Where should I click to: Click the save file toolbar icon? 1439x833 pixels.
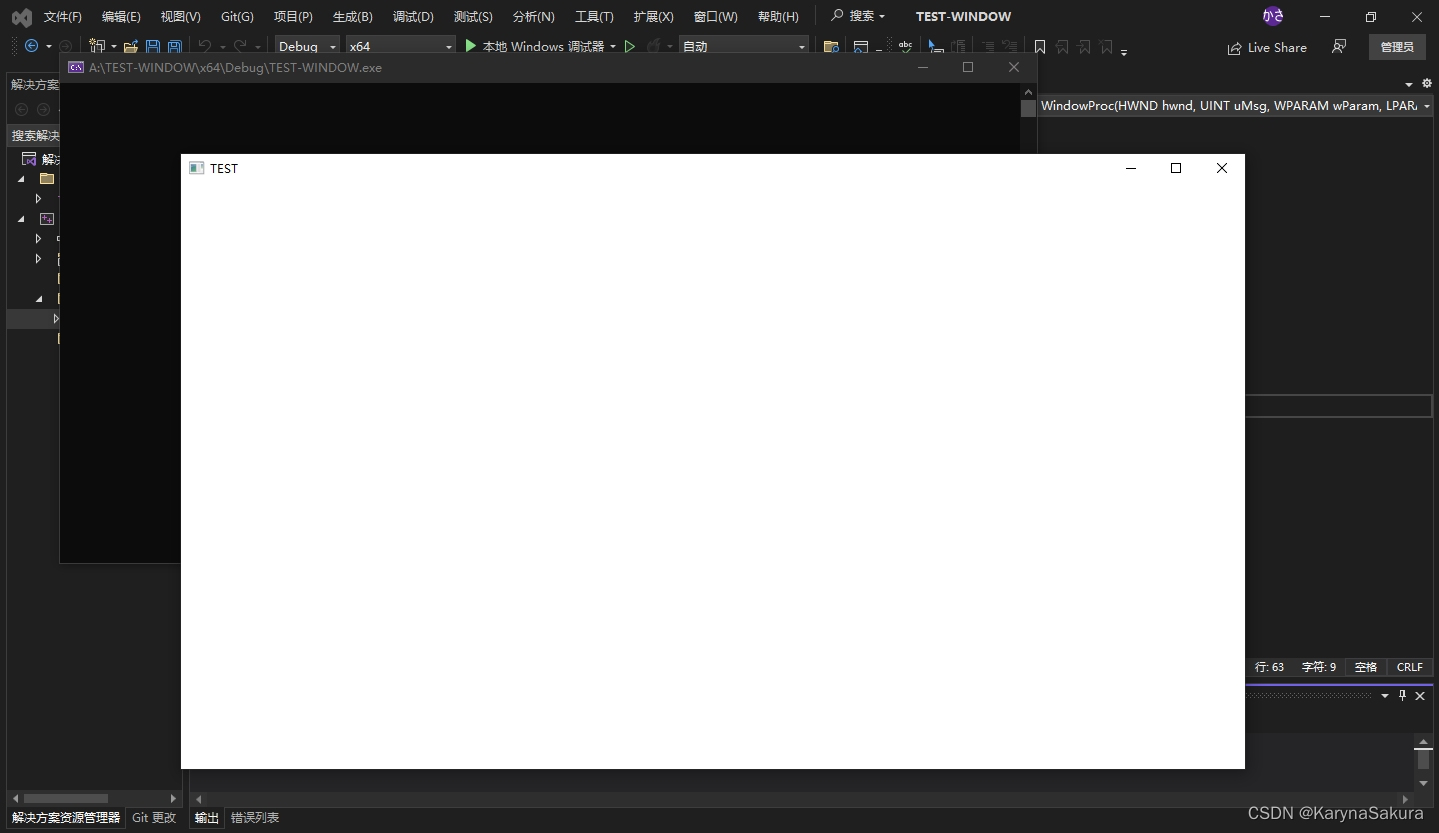pos(153,46)
